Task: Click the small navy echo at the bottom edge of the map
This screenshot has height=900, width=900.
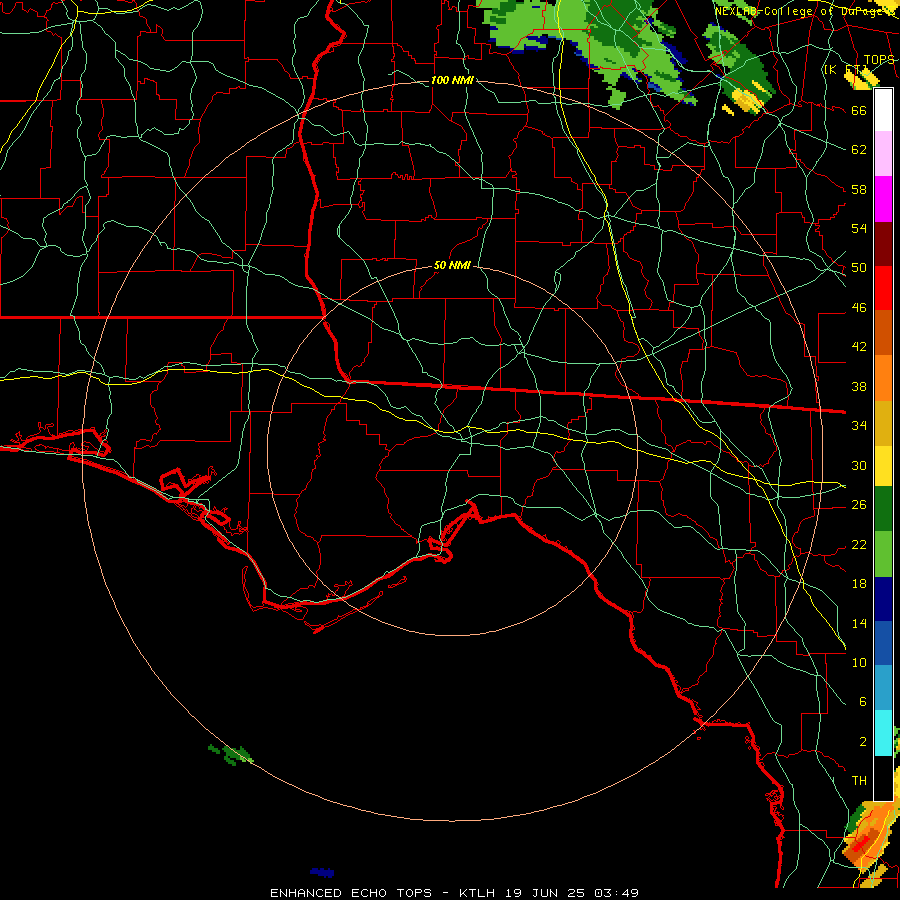Action: click(322, 872)
